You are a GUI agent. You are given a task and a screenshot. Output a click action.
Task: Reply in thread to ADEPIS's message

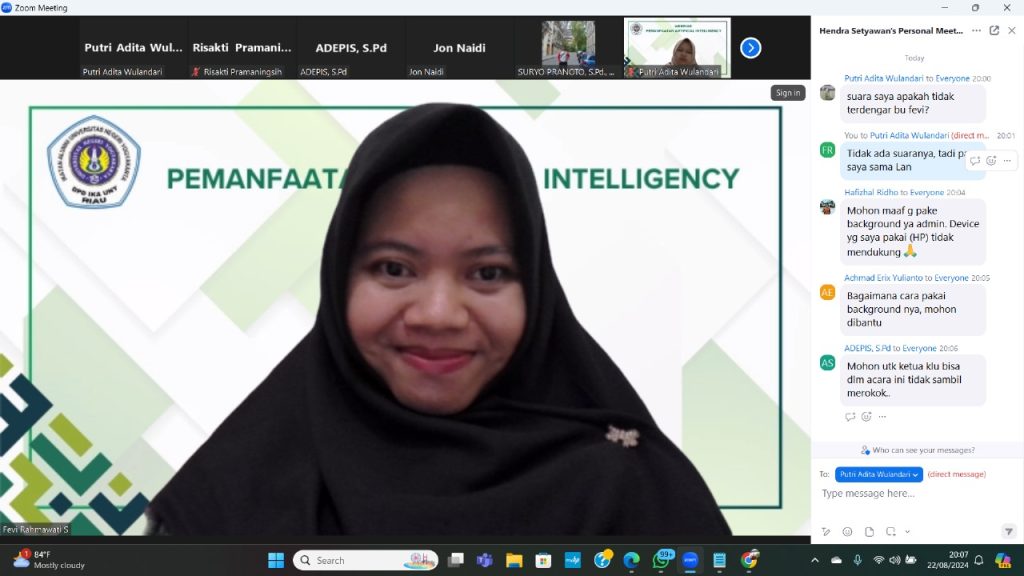850,417
